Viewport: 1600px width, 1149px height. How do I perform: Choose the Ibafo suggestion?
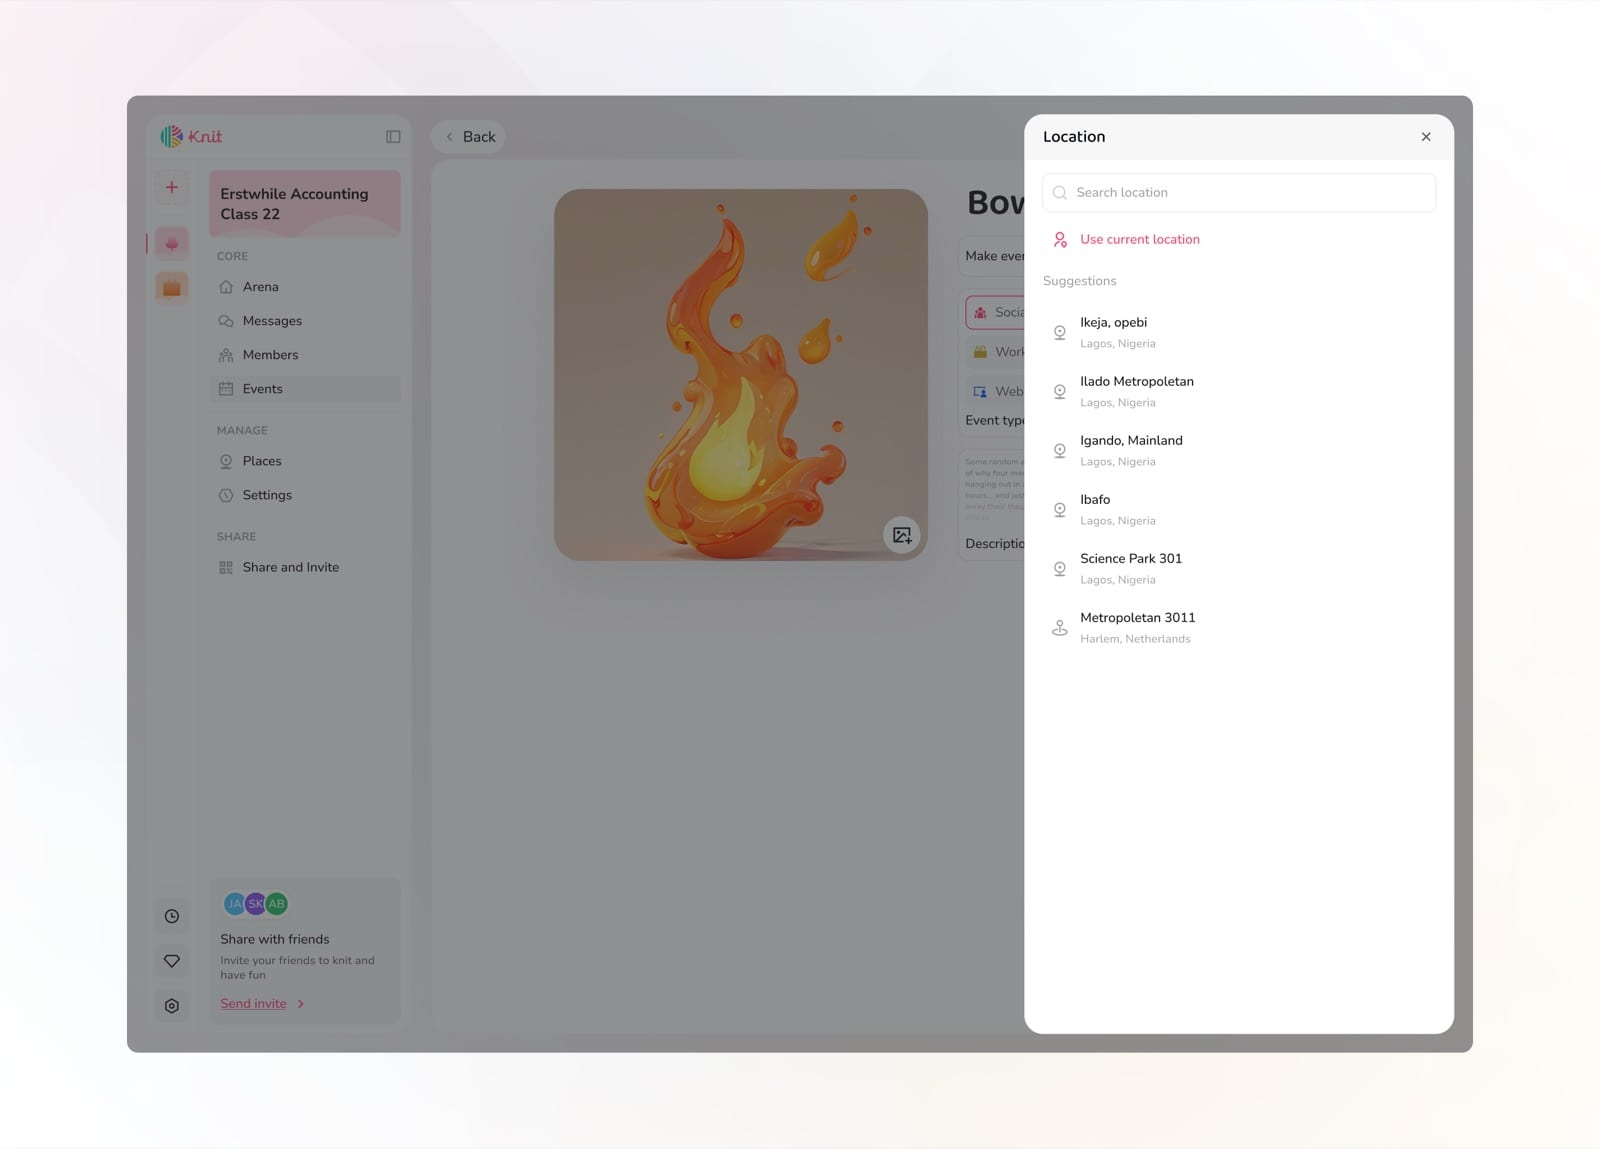pos(1239,509)
